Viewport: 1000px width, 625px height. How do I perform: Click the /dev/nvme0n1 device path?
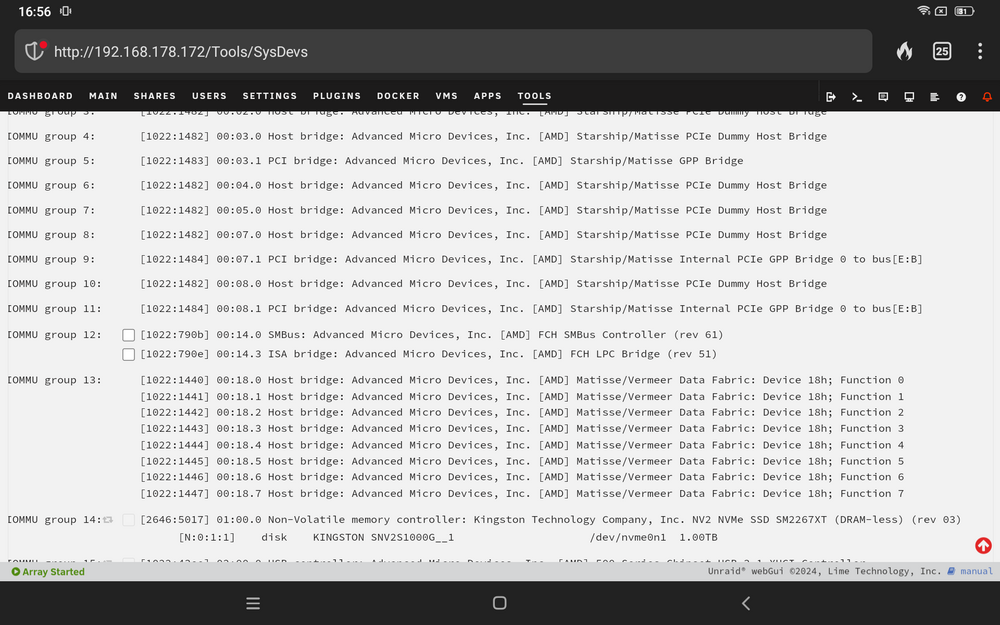click(x=628, y=537)
